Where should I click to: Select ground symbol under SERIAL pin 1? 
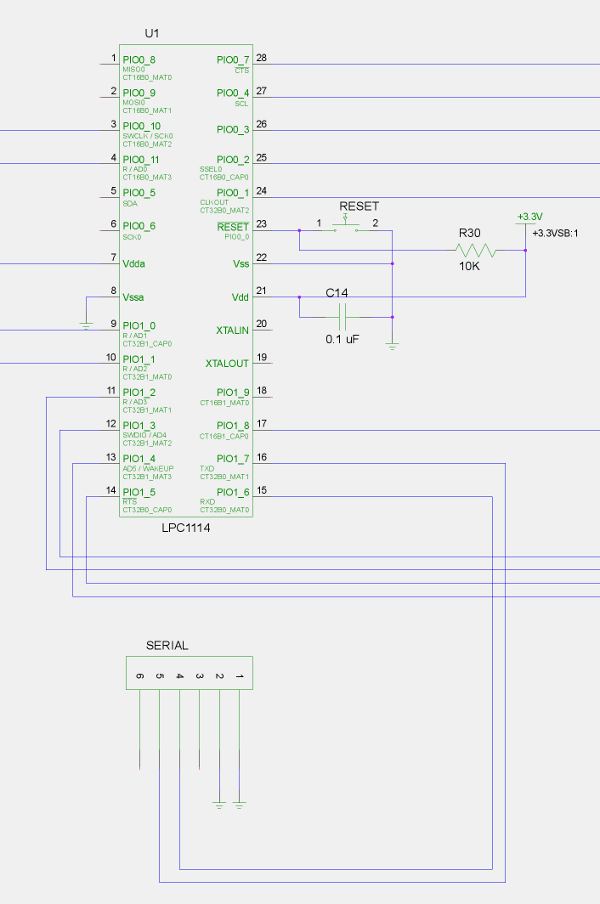tap(239, 805)
